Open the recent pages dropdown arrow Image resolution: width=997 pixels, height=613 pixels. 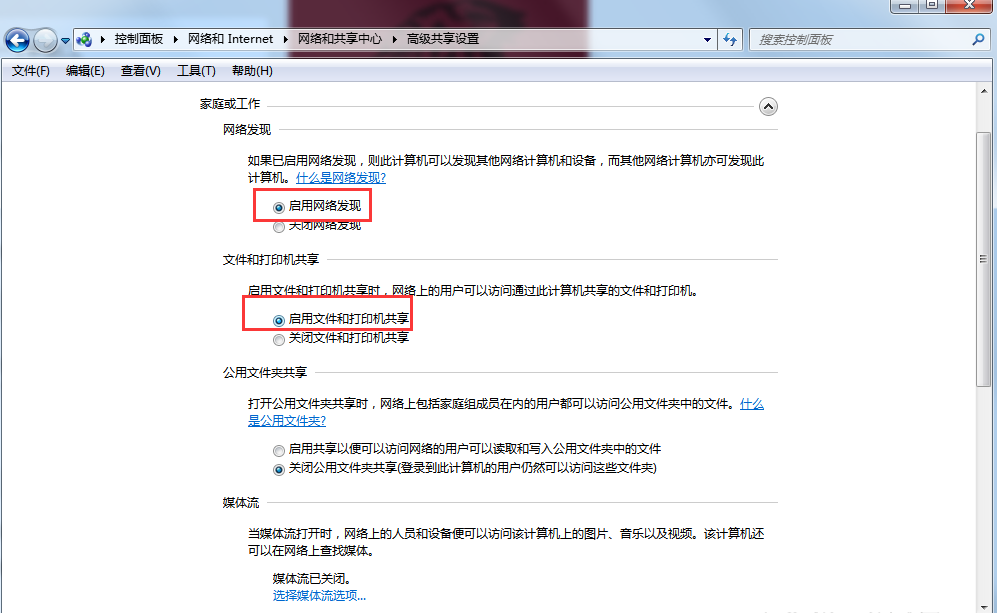tap(64, 40)
